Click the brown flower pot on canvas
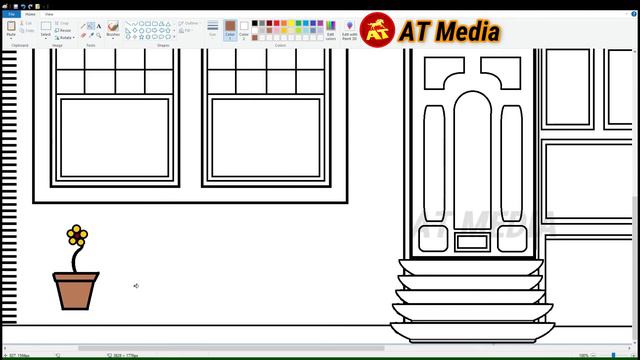The width and height of the screenshot is (640, 360). tap(76, 291)
